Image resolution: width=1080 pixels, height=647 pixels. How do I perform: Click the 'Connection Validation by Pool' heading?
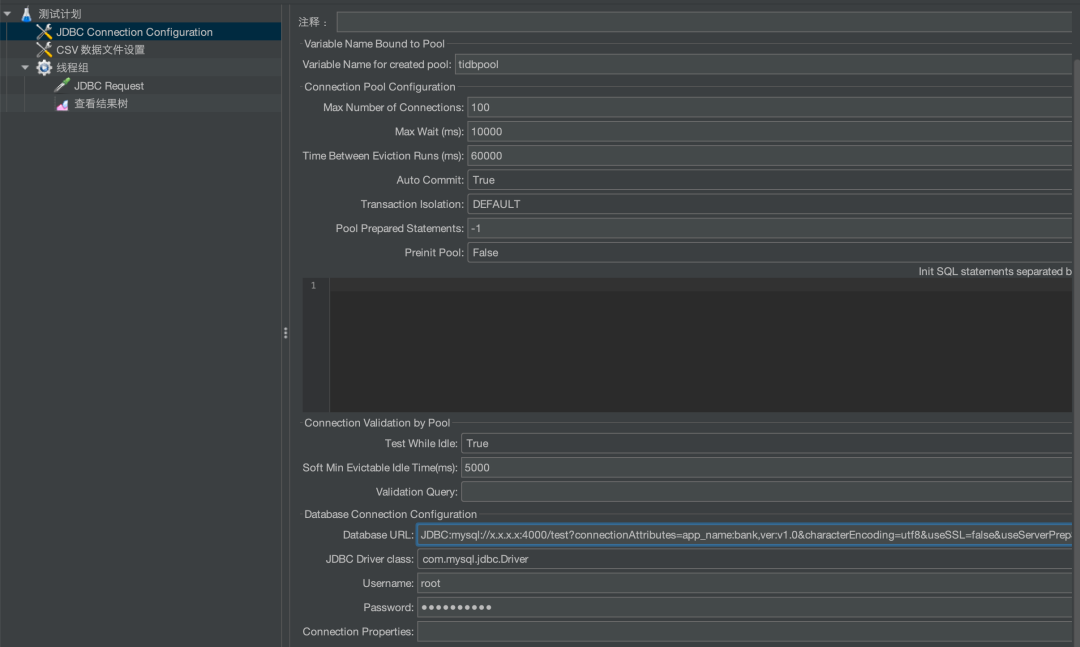(x=377, y=422)
